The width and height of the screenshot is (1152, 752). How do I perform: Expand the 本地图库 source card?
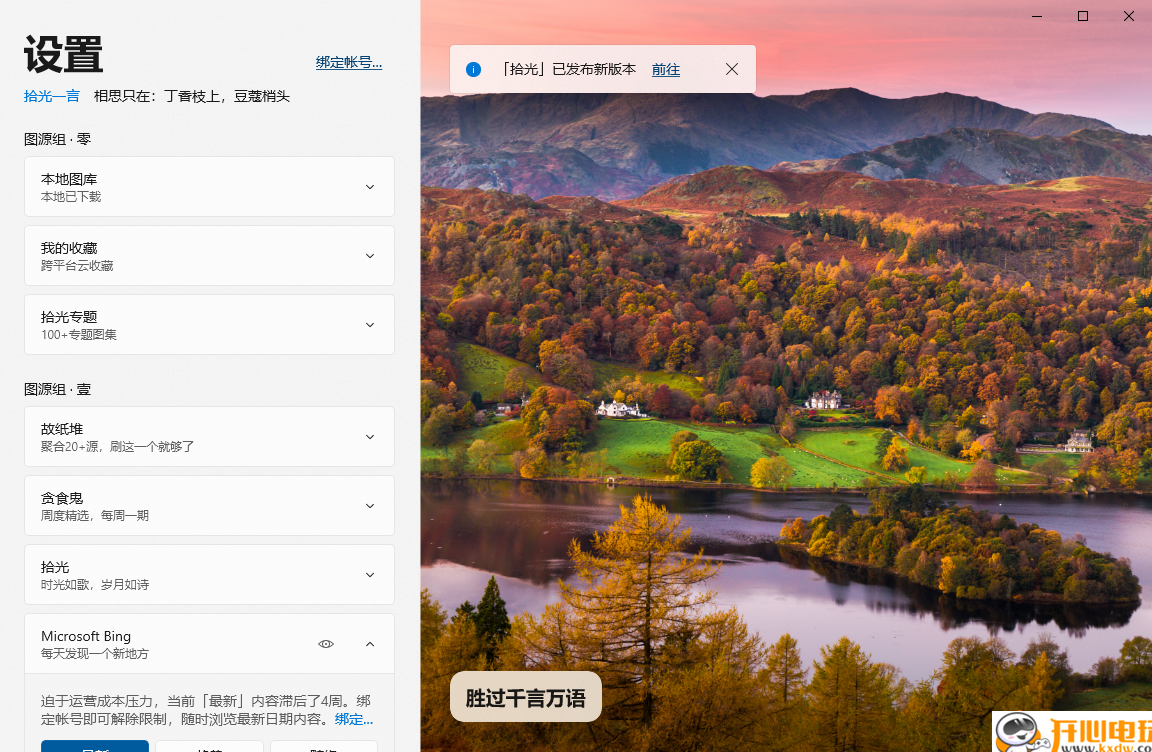point(370,186)
